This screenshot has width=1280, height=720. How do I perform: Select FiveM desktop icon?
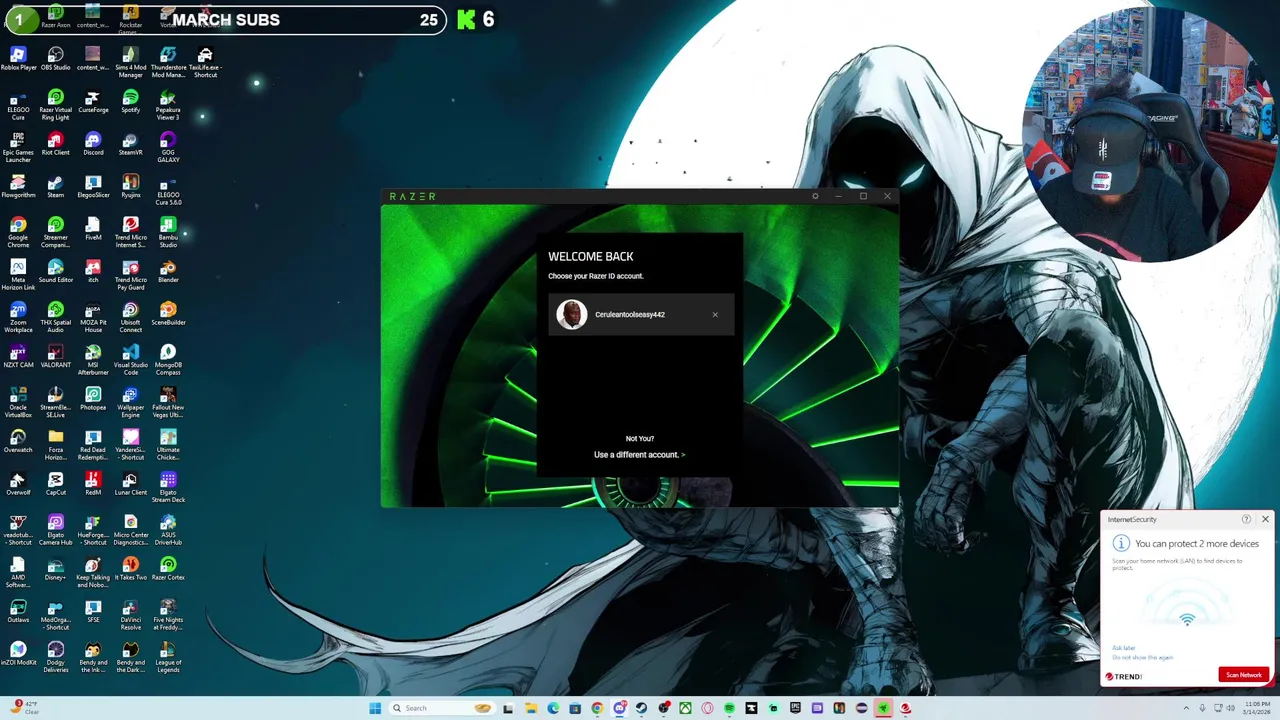point(93,229)
